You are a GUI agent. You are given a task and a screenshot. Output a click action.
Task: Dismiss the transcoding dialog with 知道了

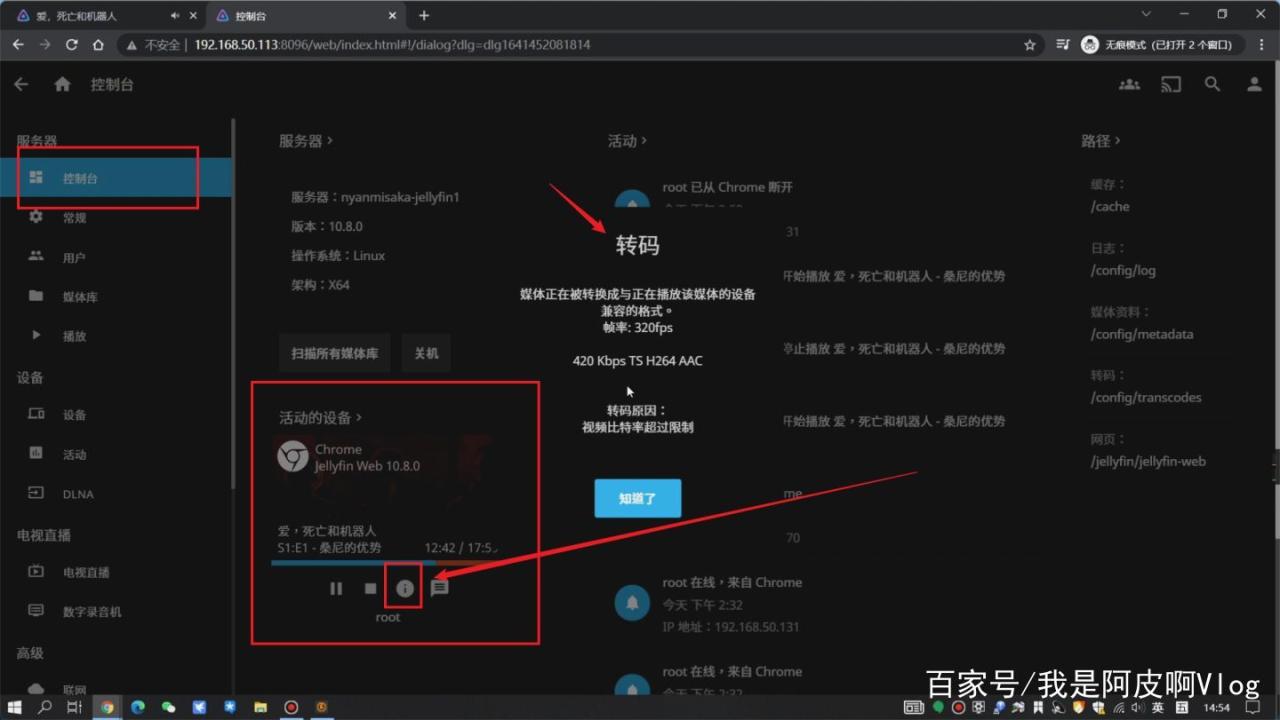coord(637,498)
